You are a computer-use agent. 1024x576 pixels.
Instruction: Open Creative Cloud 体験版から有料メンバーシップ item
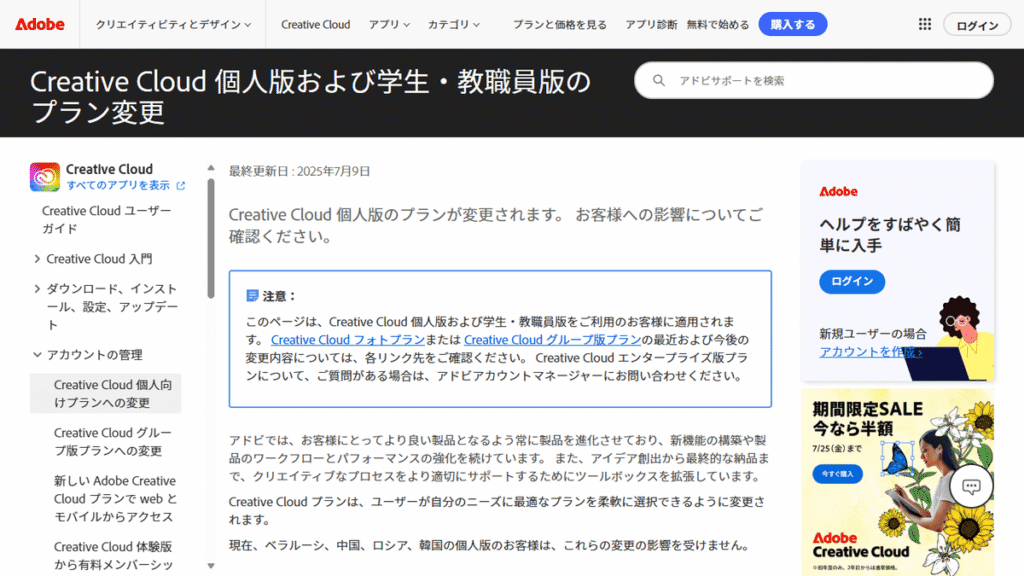click(113, 556)
